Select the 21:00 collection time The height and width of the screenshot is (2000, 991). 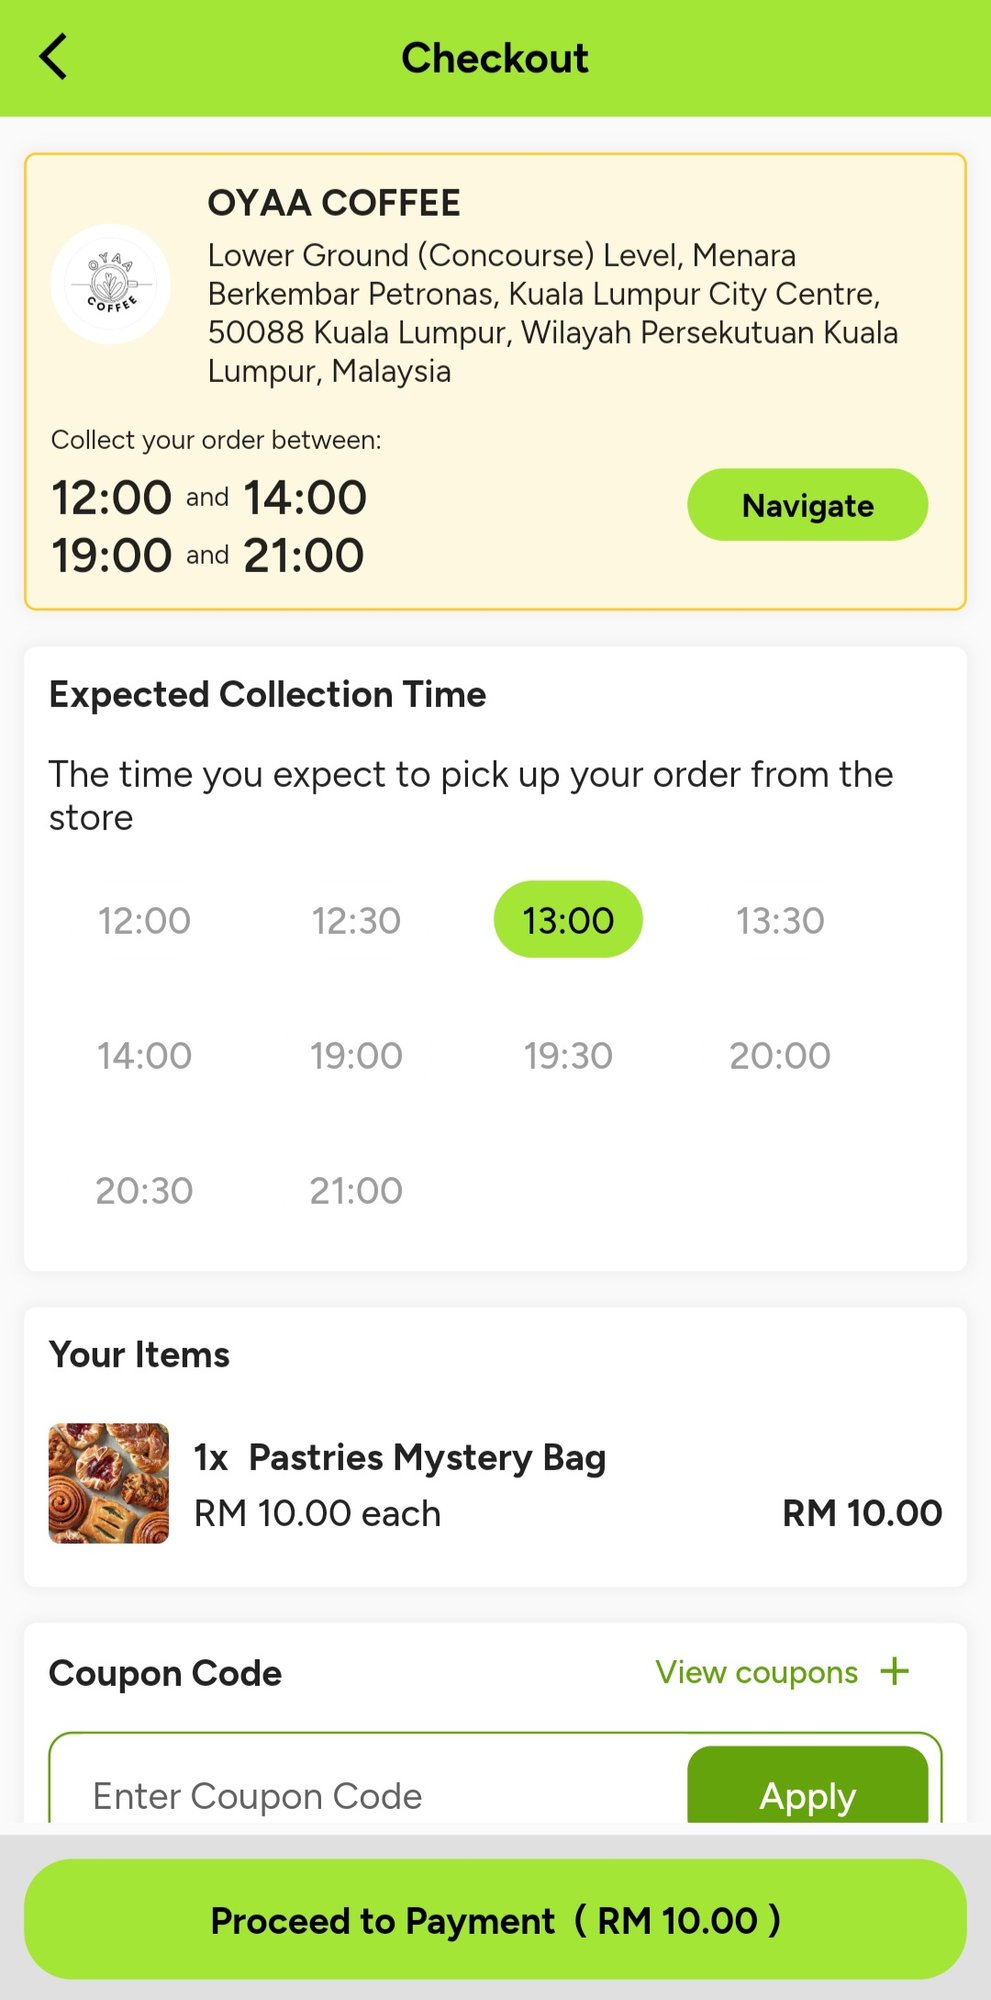pos(356,1190)
